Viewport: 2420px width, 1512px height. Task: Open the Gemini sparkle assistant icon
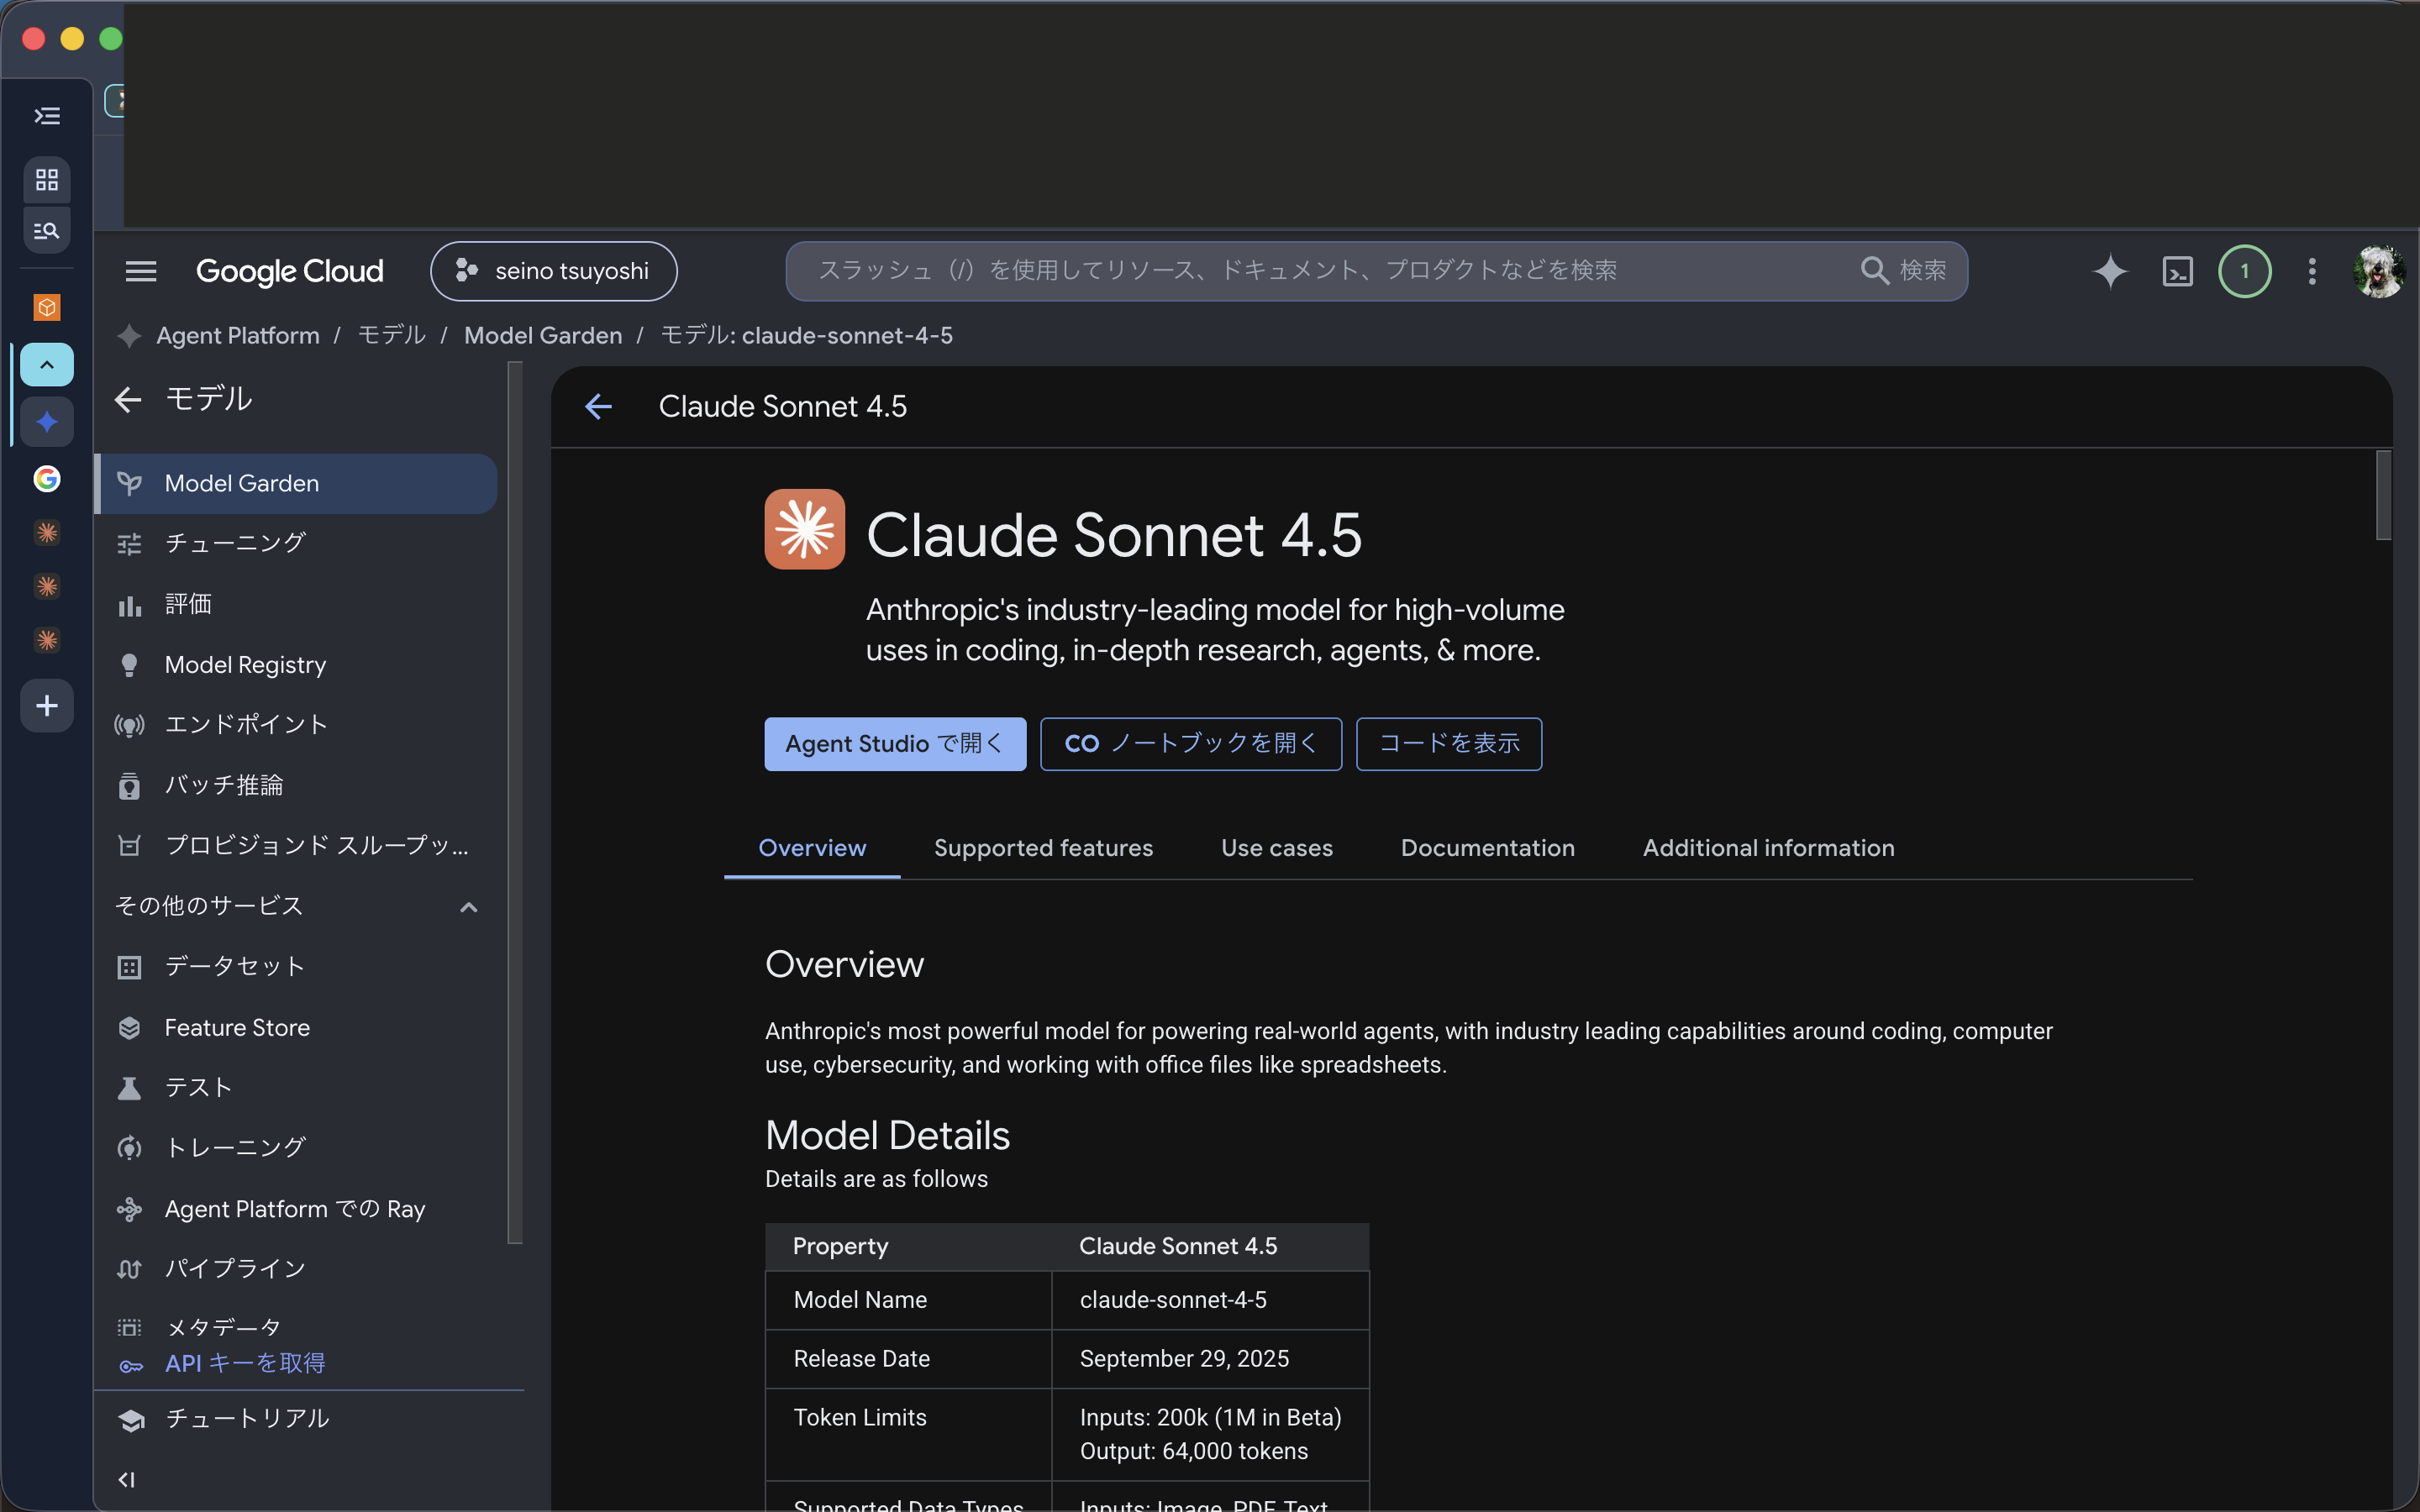click(2110, 271)
